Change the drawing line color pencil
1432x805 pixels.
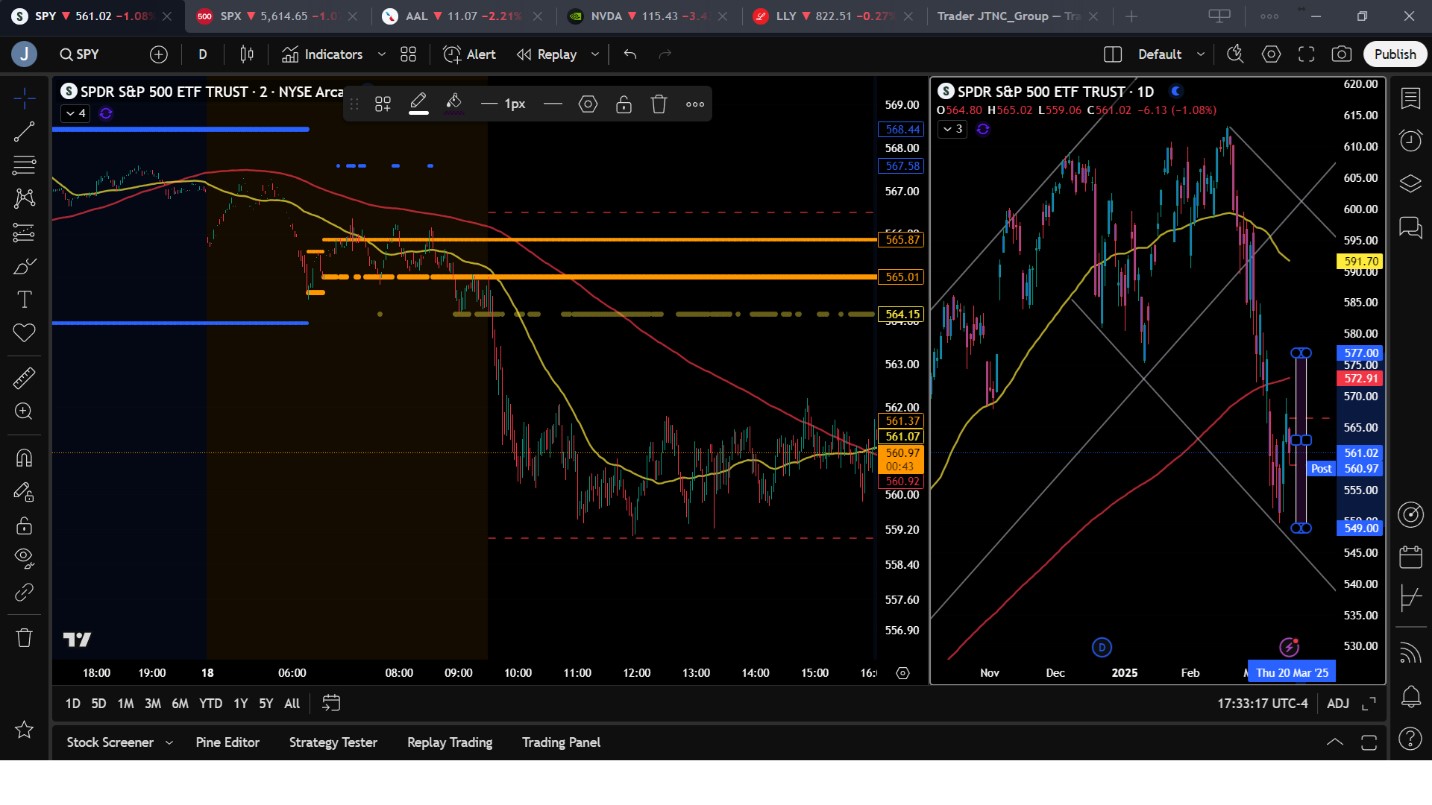coord(418,103)
